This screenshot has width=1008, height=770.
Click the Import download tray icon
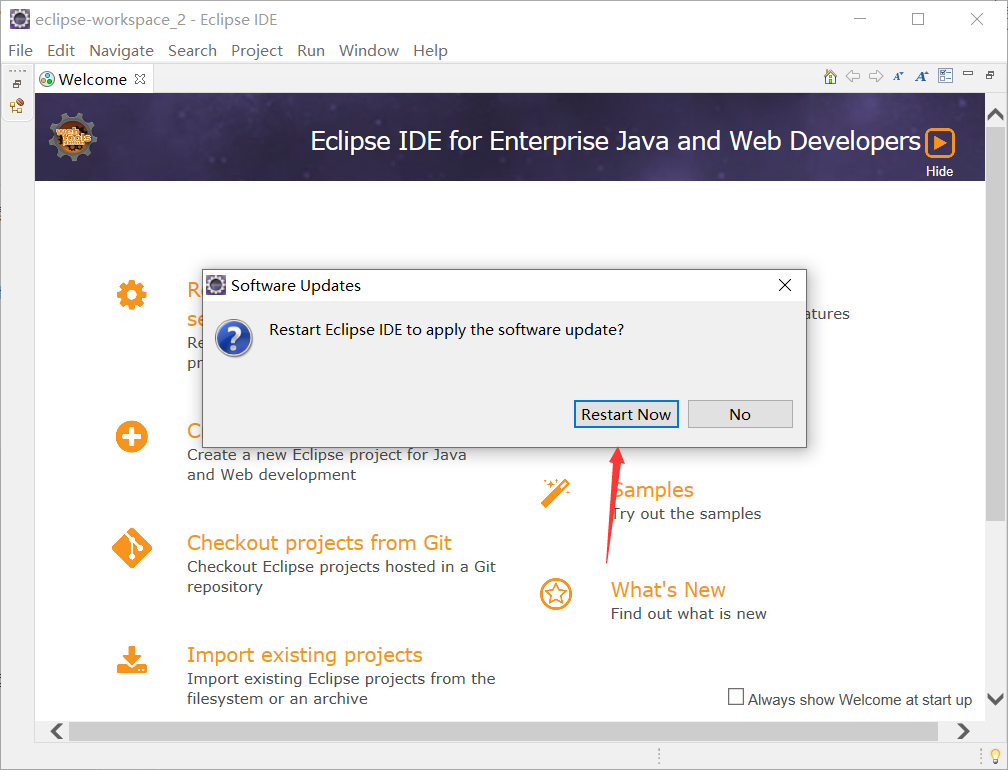click(132, 660)
